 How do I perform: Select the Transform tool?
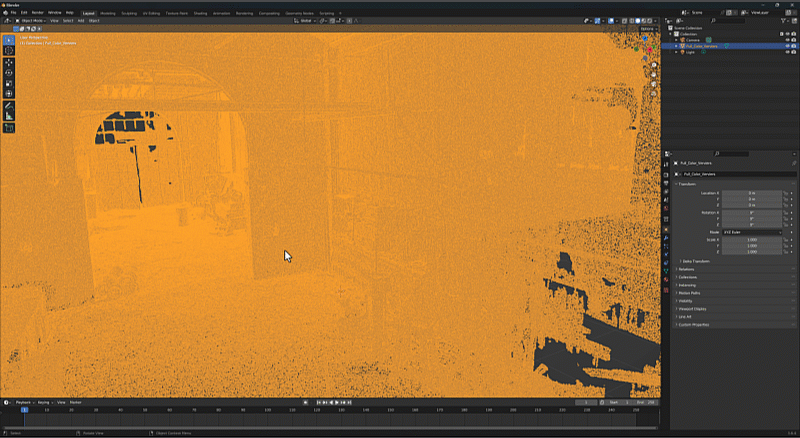click(9, 93)
